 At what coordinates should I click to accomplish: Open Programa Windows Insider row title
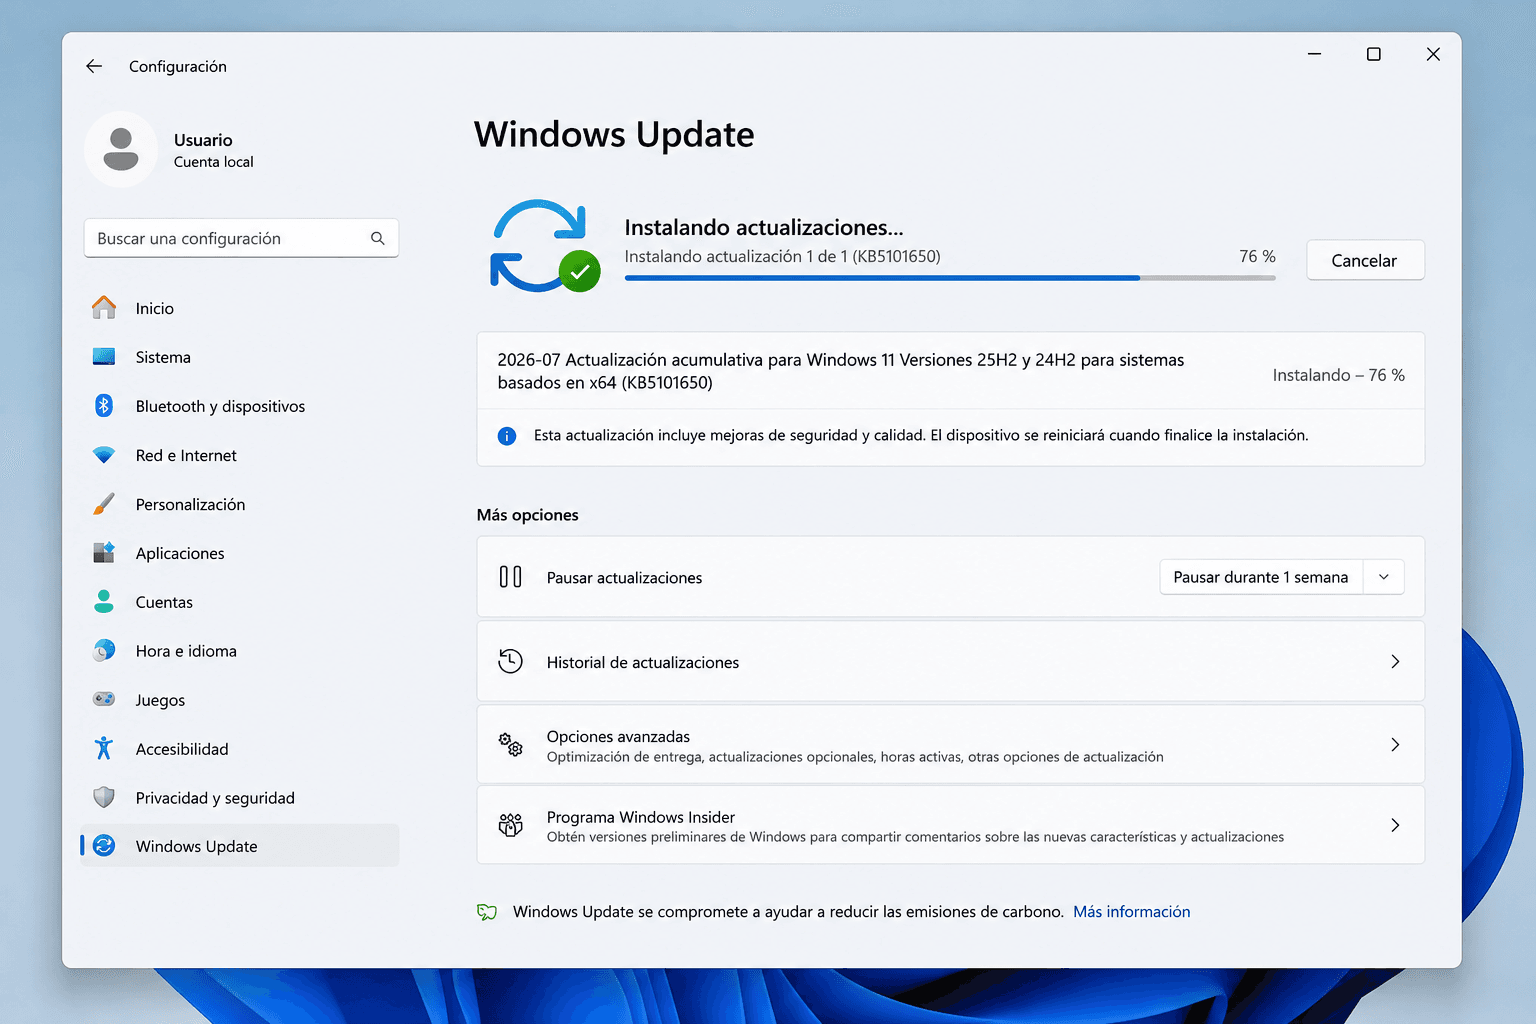click(x=641, y=817)
